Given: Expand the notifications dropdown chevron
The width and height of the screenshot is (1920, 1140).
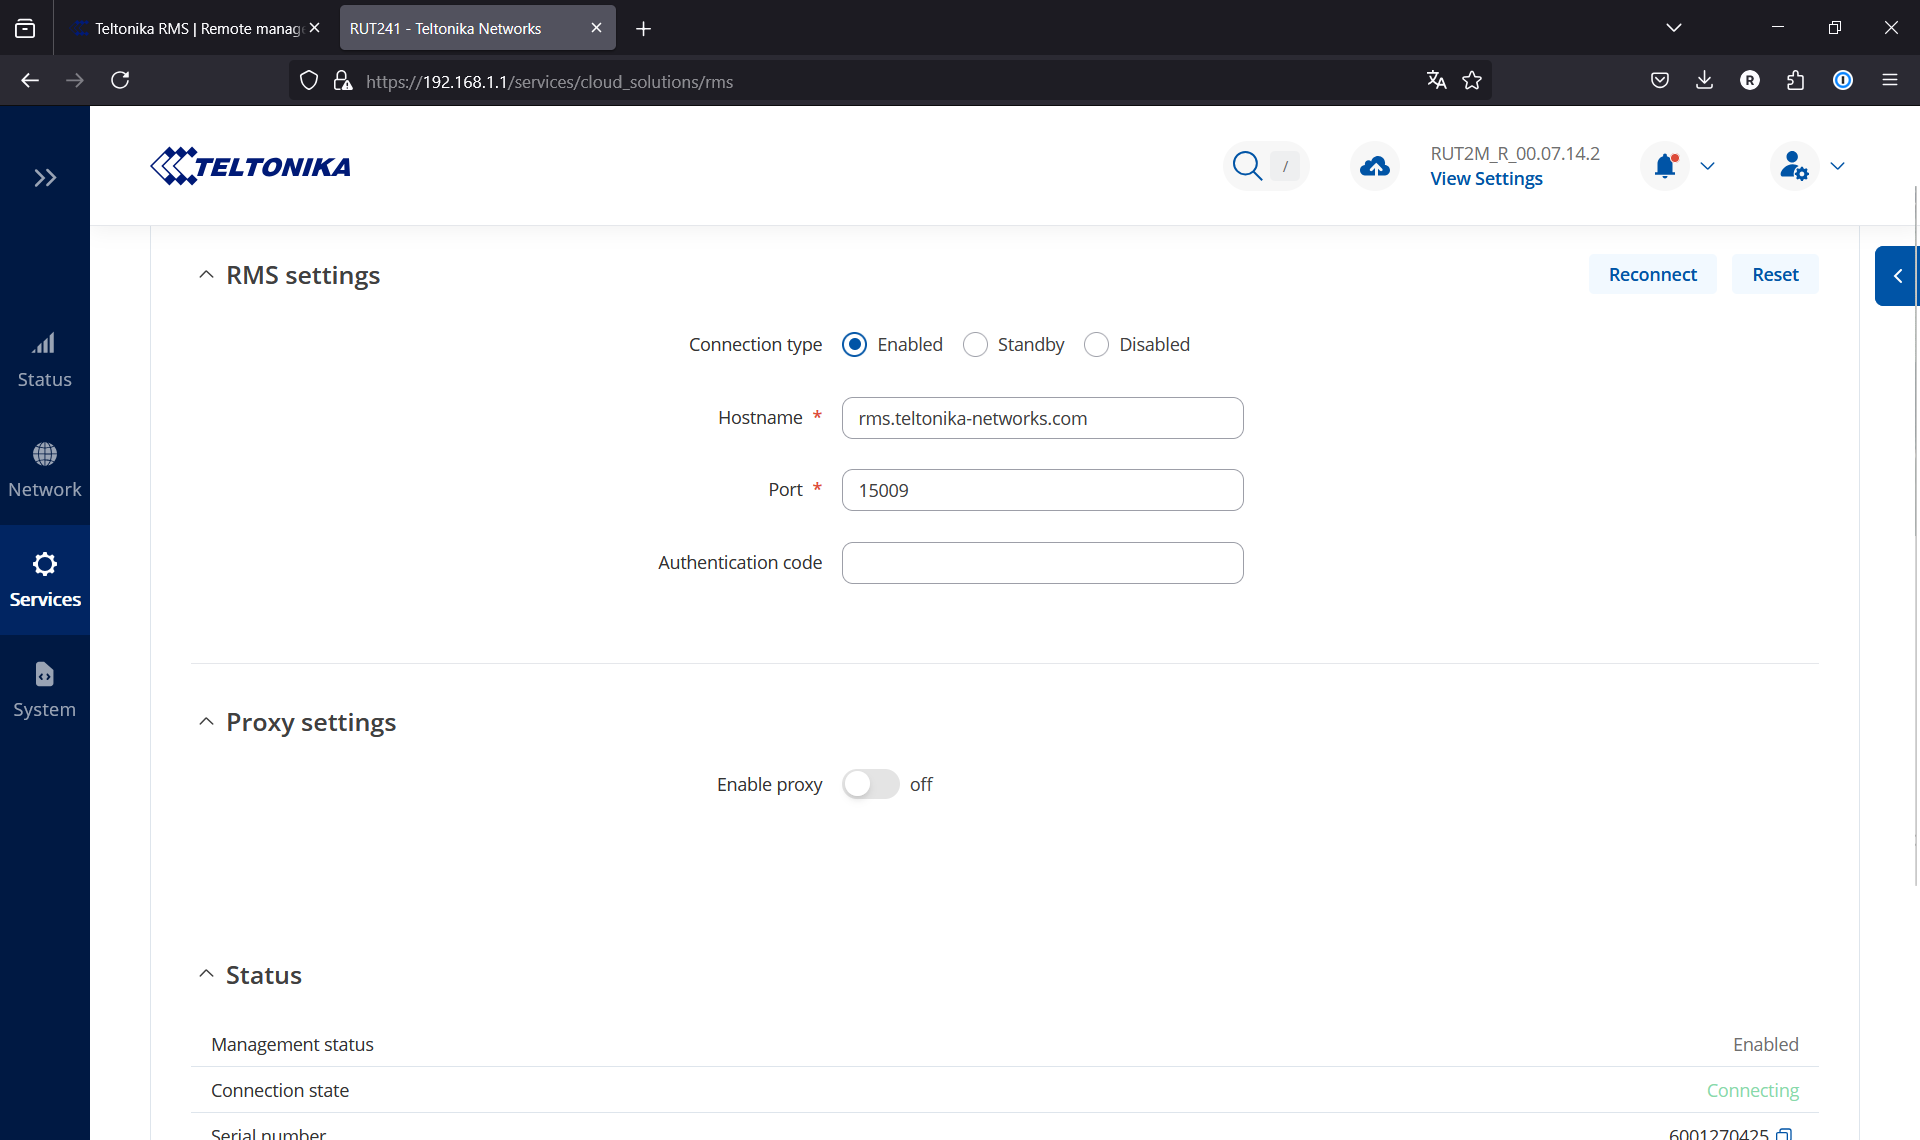Looking at the screenshot, I should 1708,166.
